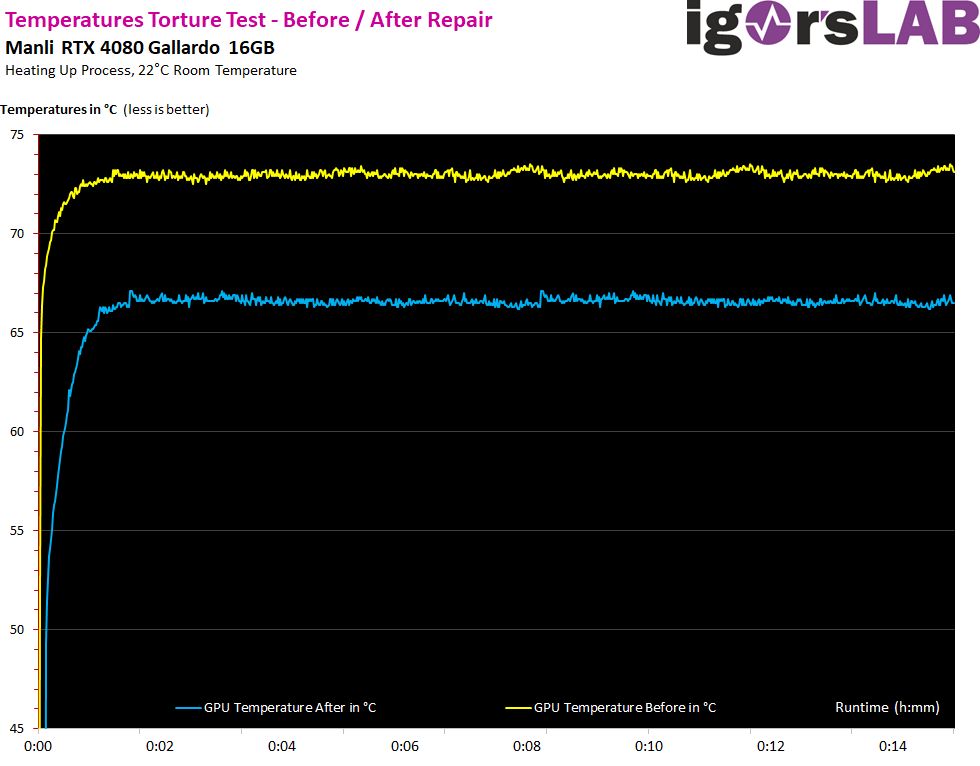Click the x-axis label 0:06

click(x=405, y=746)
